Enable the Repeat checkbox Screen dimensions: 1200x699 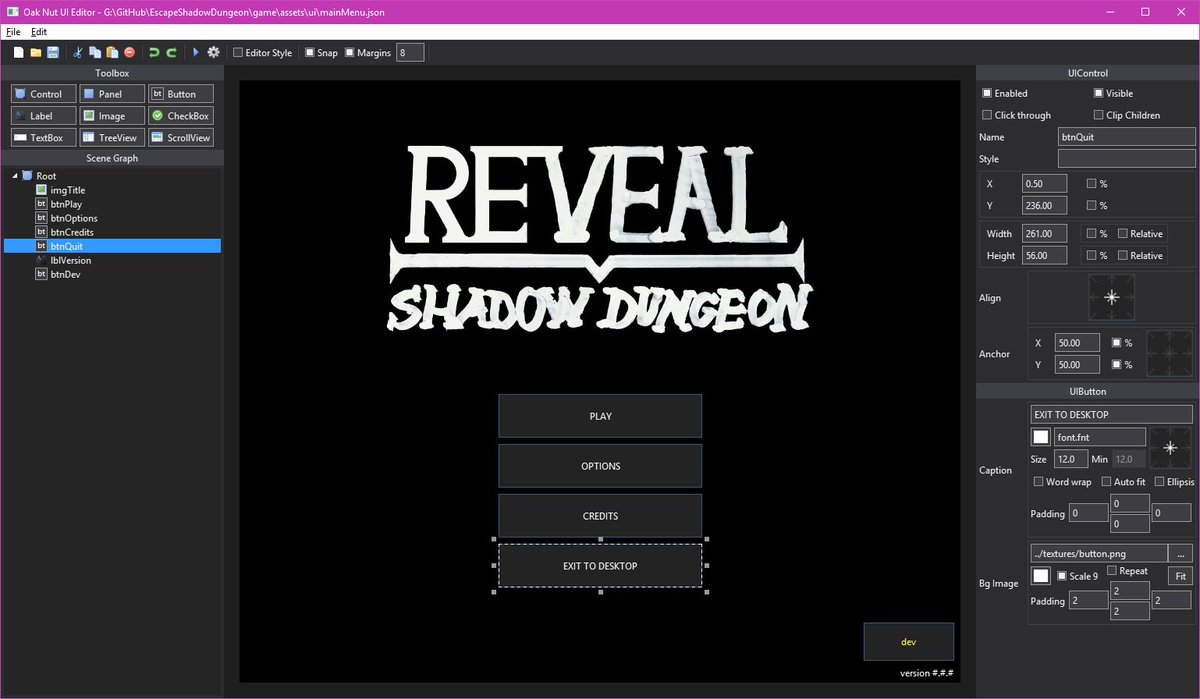[1111, 570]
